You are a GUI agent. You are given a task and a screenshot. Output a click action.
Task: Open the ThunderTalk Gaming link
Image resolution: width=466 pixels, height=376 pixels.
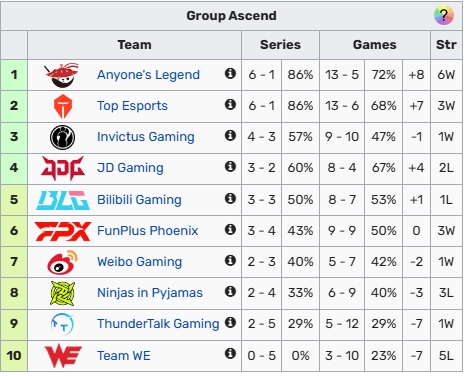point(158,324)
